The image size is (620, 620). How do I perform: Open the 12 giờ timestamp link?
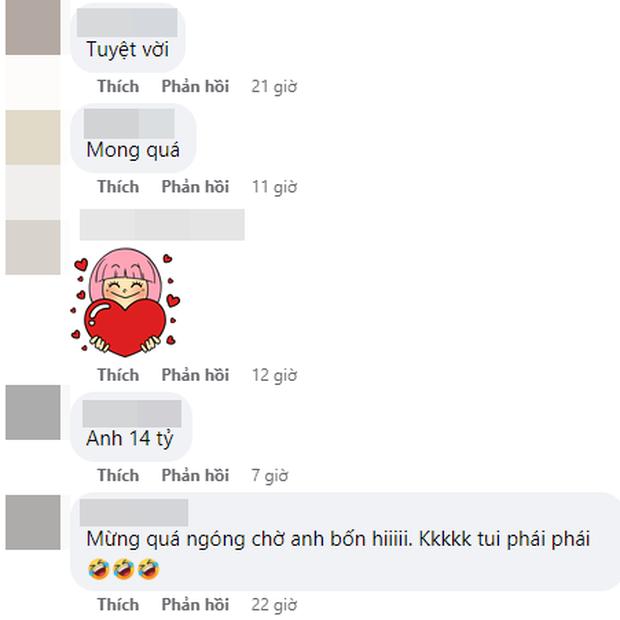click(x=274, y=375)
